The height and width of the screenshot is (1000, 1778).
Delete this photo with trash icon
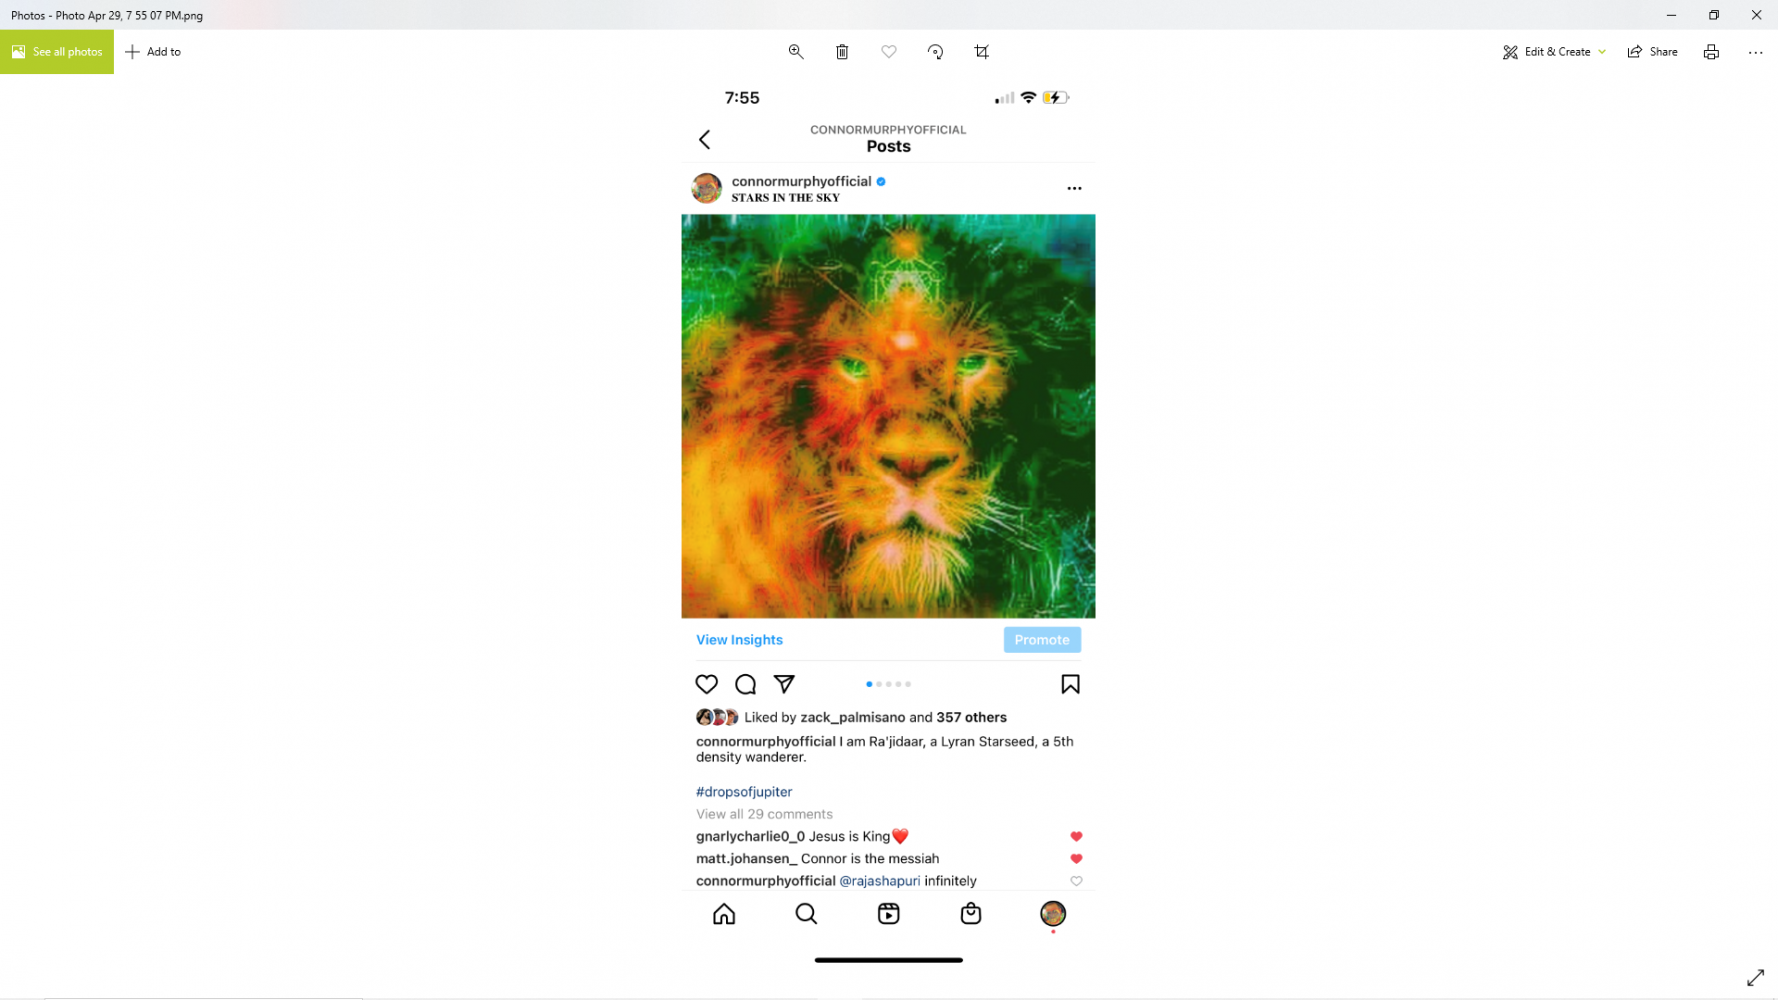(x=842, y=52)
